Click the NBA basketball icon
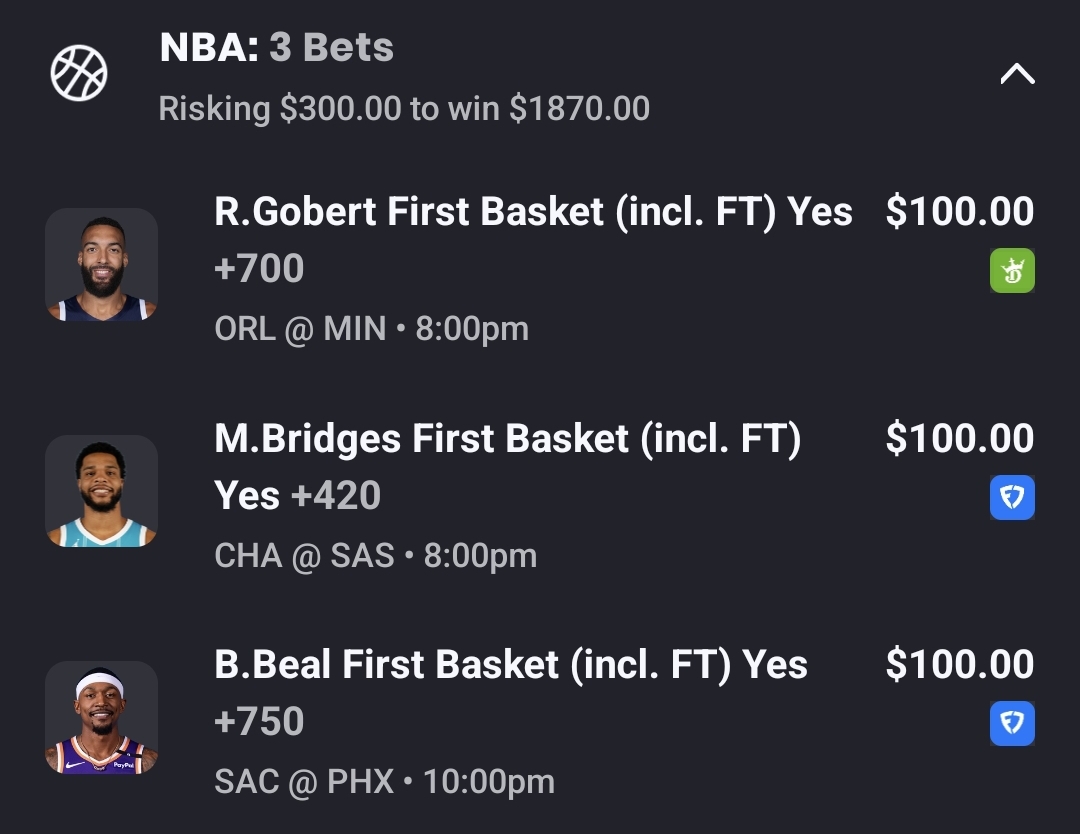This screenshot has width=1080, height=834. (79, 73)
